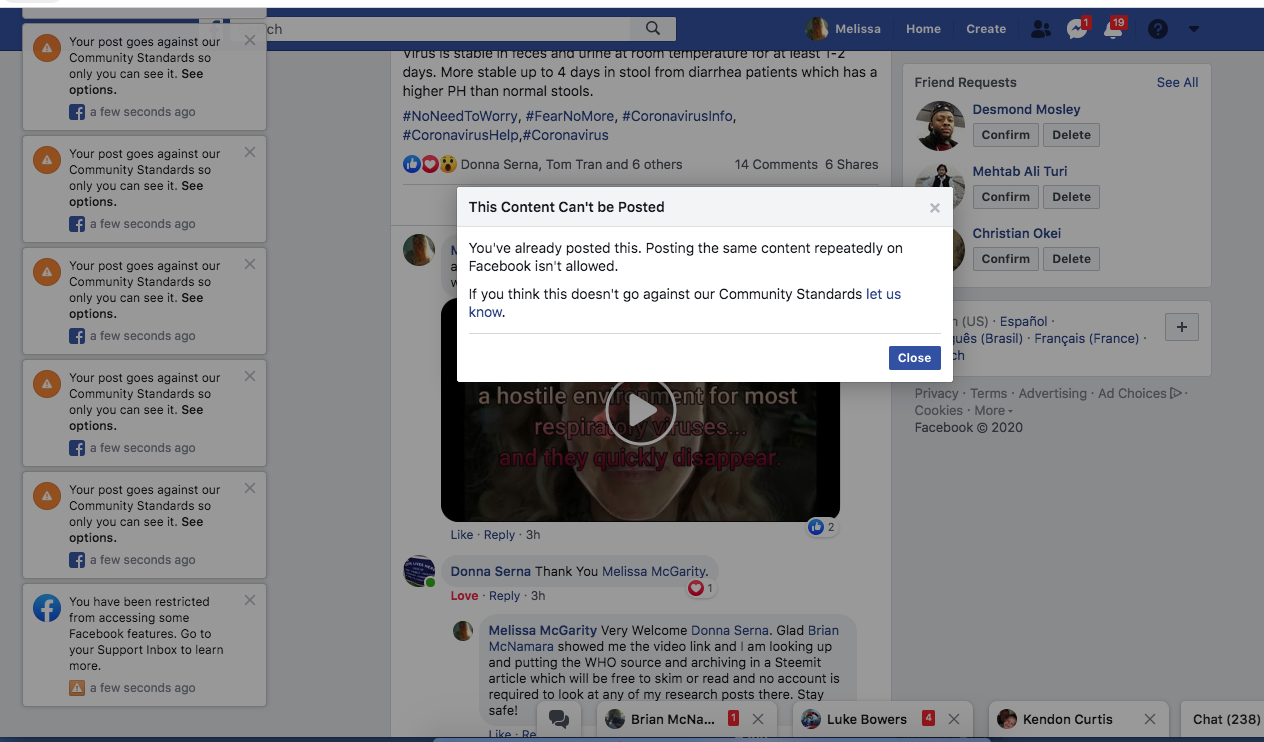Open the Mehtab Ali Turi name link
This screenshot has height=742, width=1264.
pyautogui.click(x=1020, y=171)
